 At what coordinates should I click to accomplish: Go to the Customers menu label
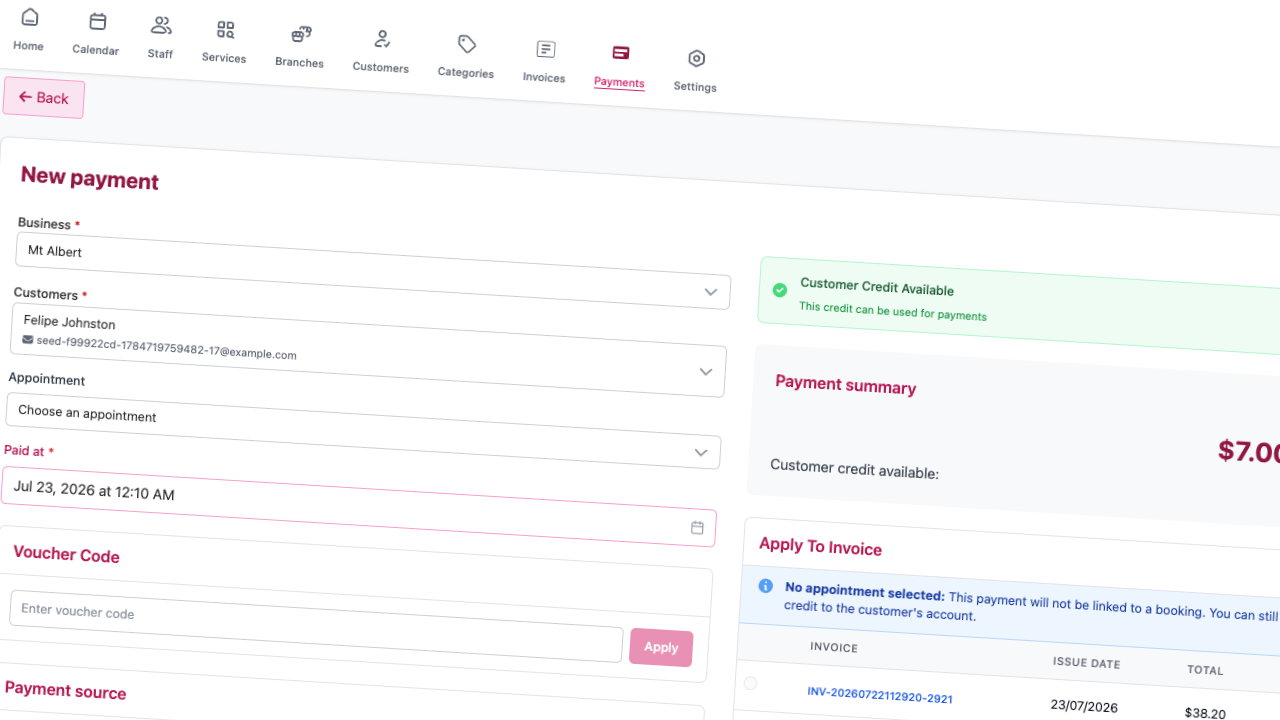pyautogui.click(x=380, y=67)
